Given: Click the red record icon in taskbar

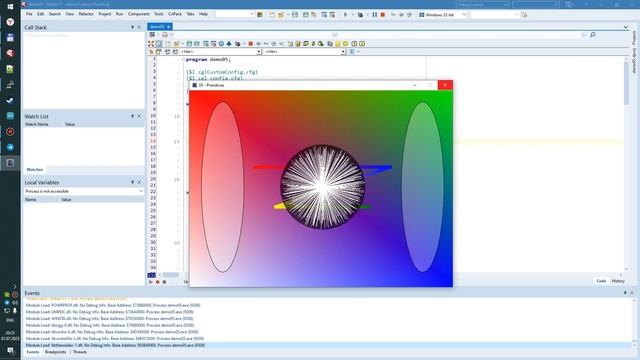Looking at the screenshot, I should tap(10, 131).
